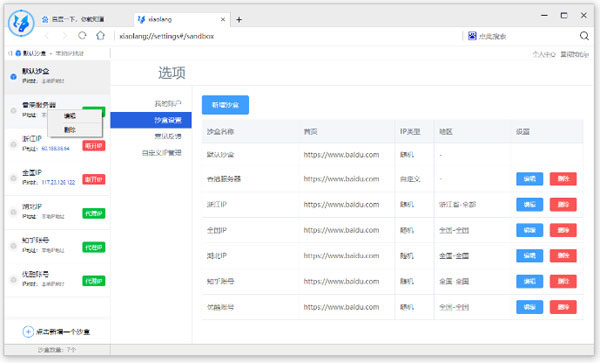
Task: Open 意见反馈 settings section
Action: coord(168,136)
